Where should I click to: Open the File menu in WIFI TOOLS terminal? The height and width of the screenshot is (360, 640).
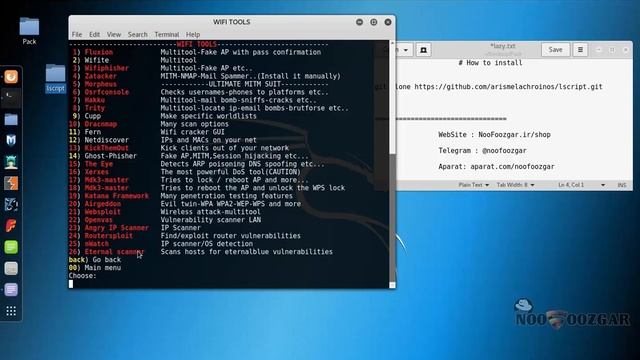[77, 35]
